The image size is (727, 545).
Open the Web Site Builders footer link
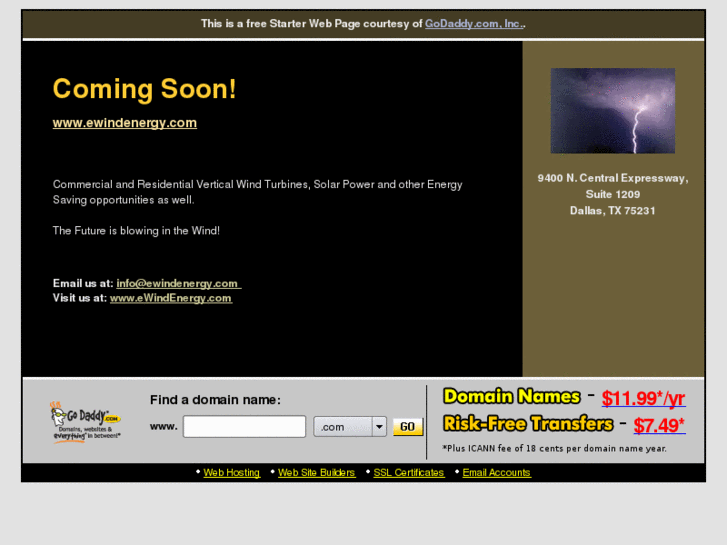pos(317,473)
